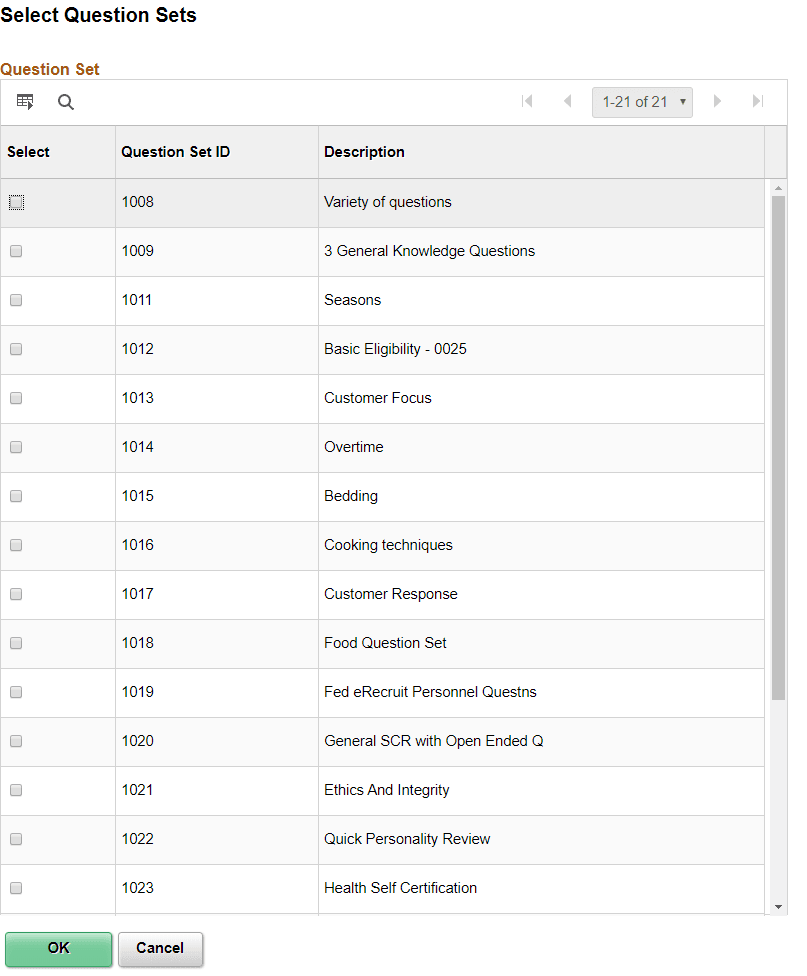The height and width of the screenshot is (976, 807).
Task: Jump to last rows with Last page icon
Action: (x=757, y=101)
